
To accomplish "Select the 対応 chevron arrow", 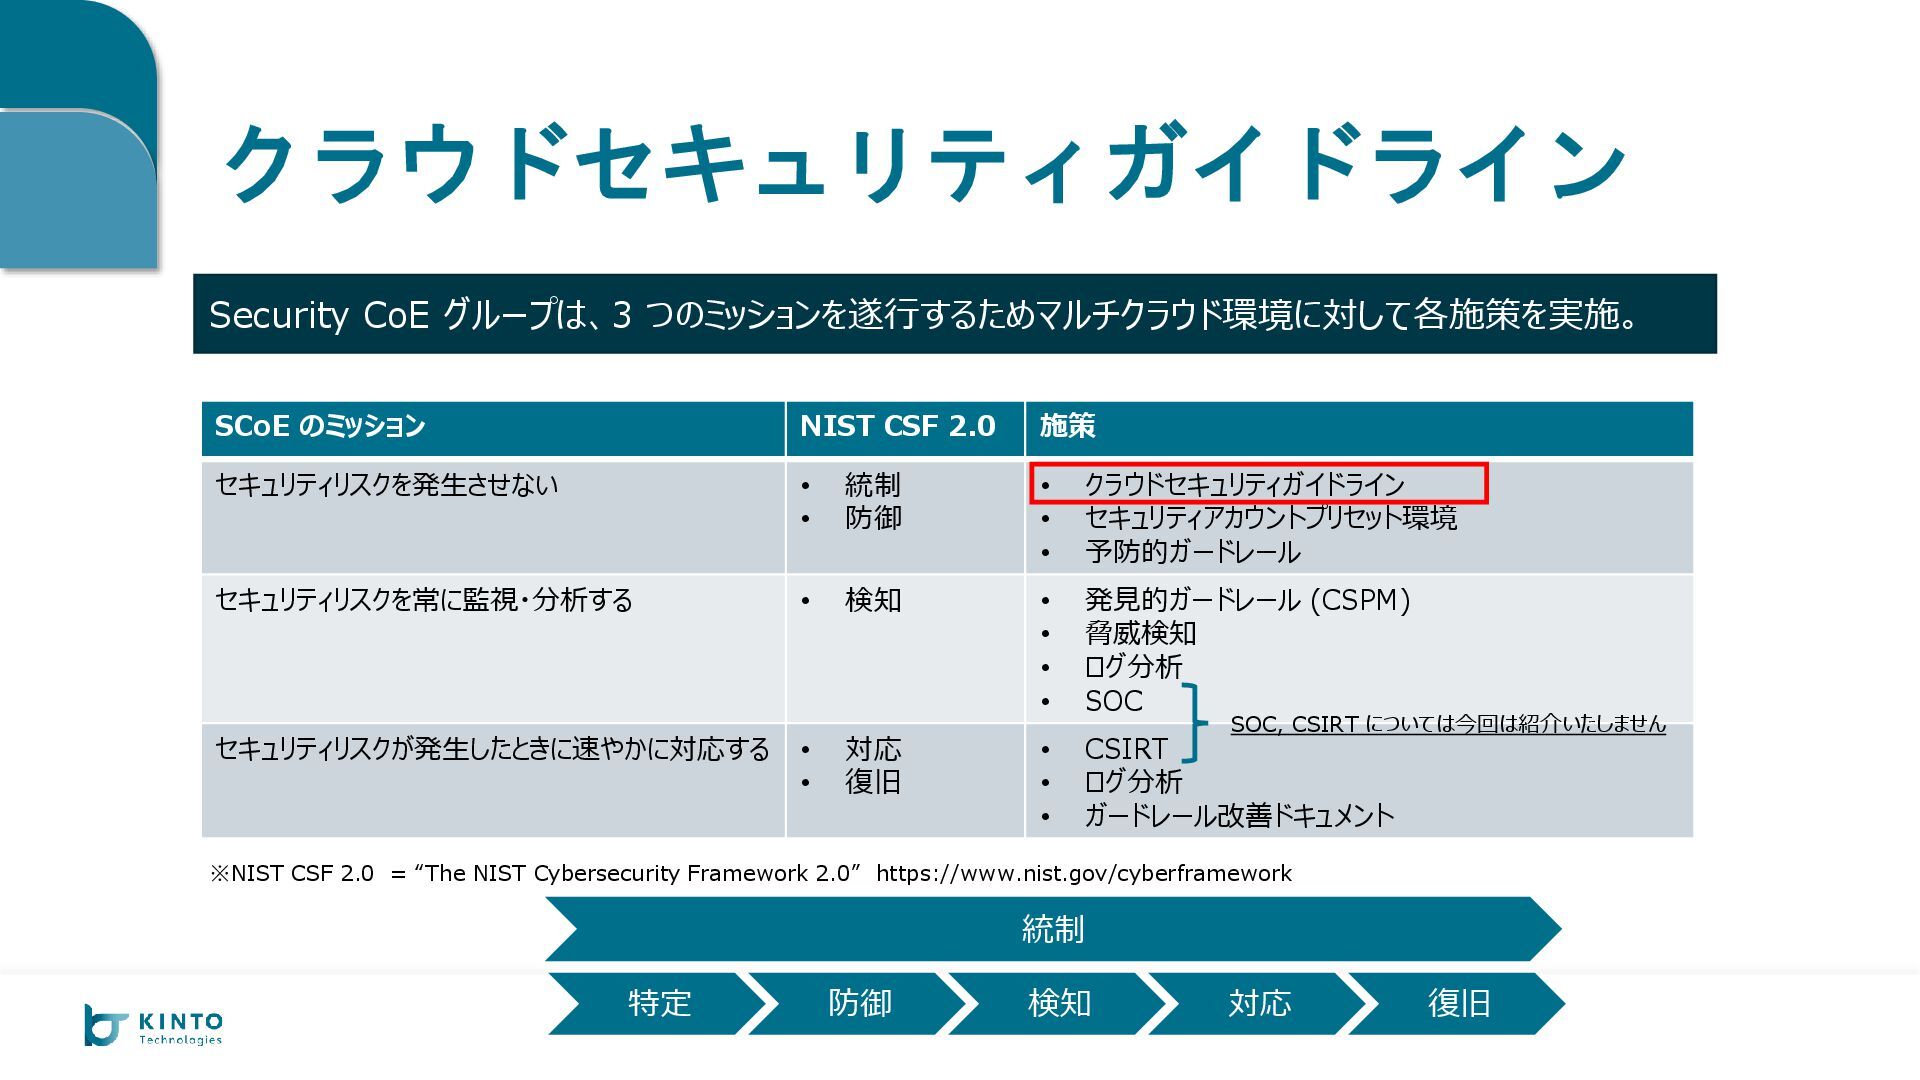I will [1258, 1003].
